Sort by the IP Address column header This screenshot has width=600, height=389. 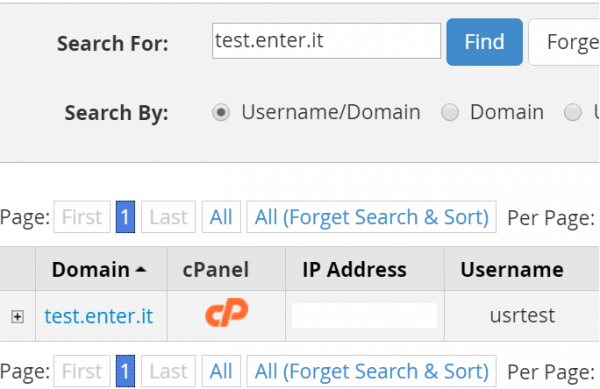click(x=354, y=270)
